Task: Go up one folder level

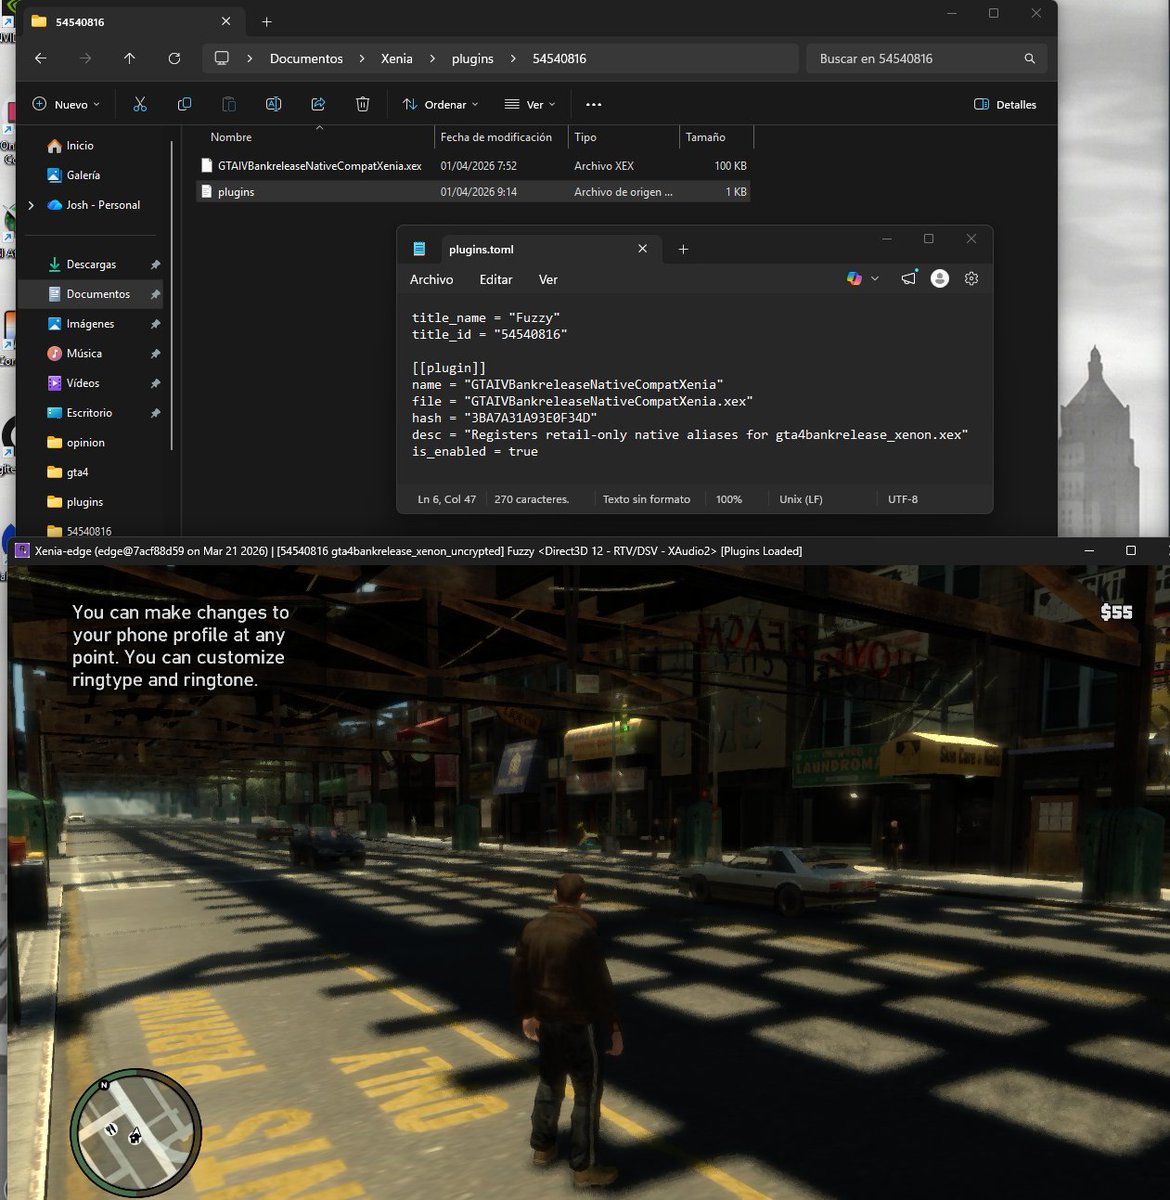Action: coord(129,58)
